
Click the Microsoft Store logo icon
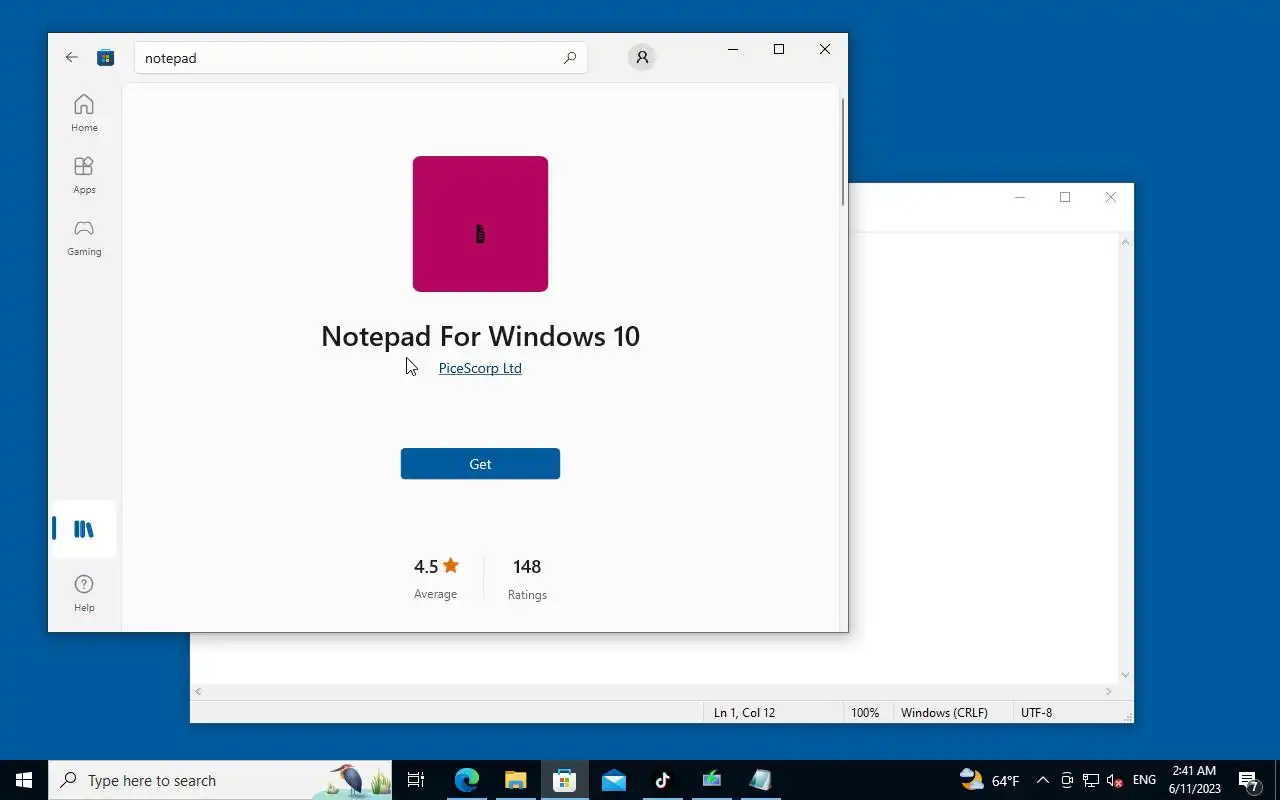105,58
